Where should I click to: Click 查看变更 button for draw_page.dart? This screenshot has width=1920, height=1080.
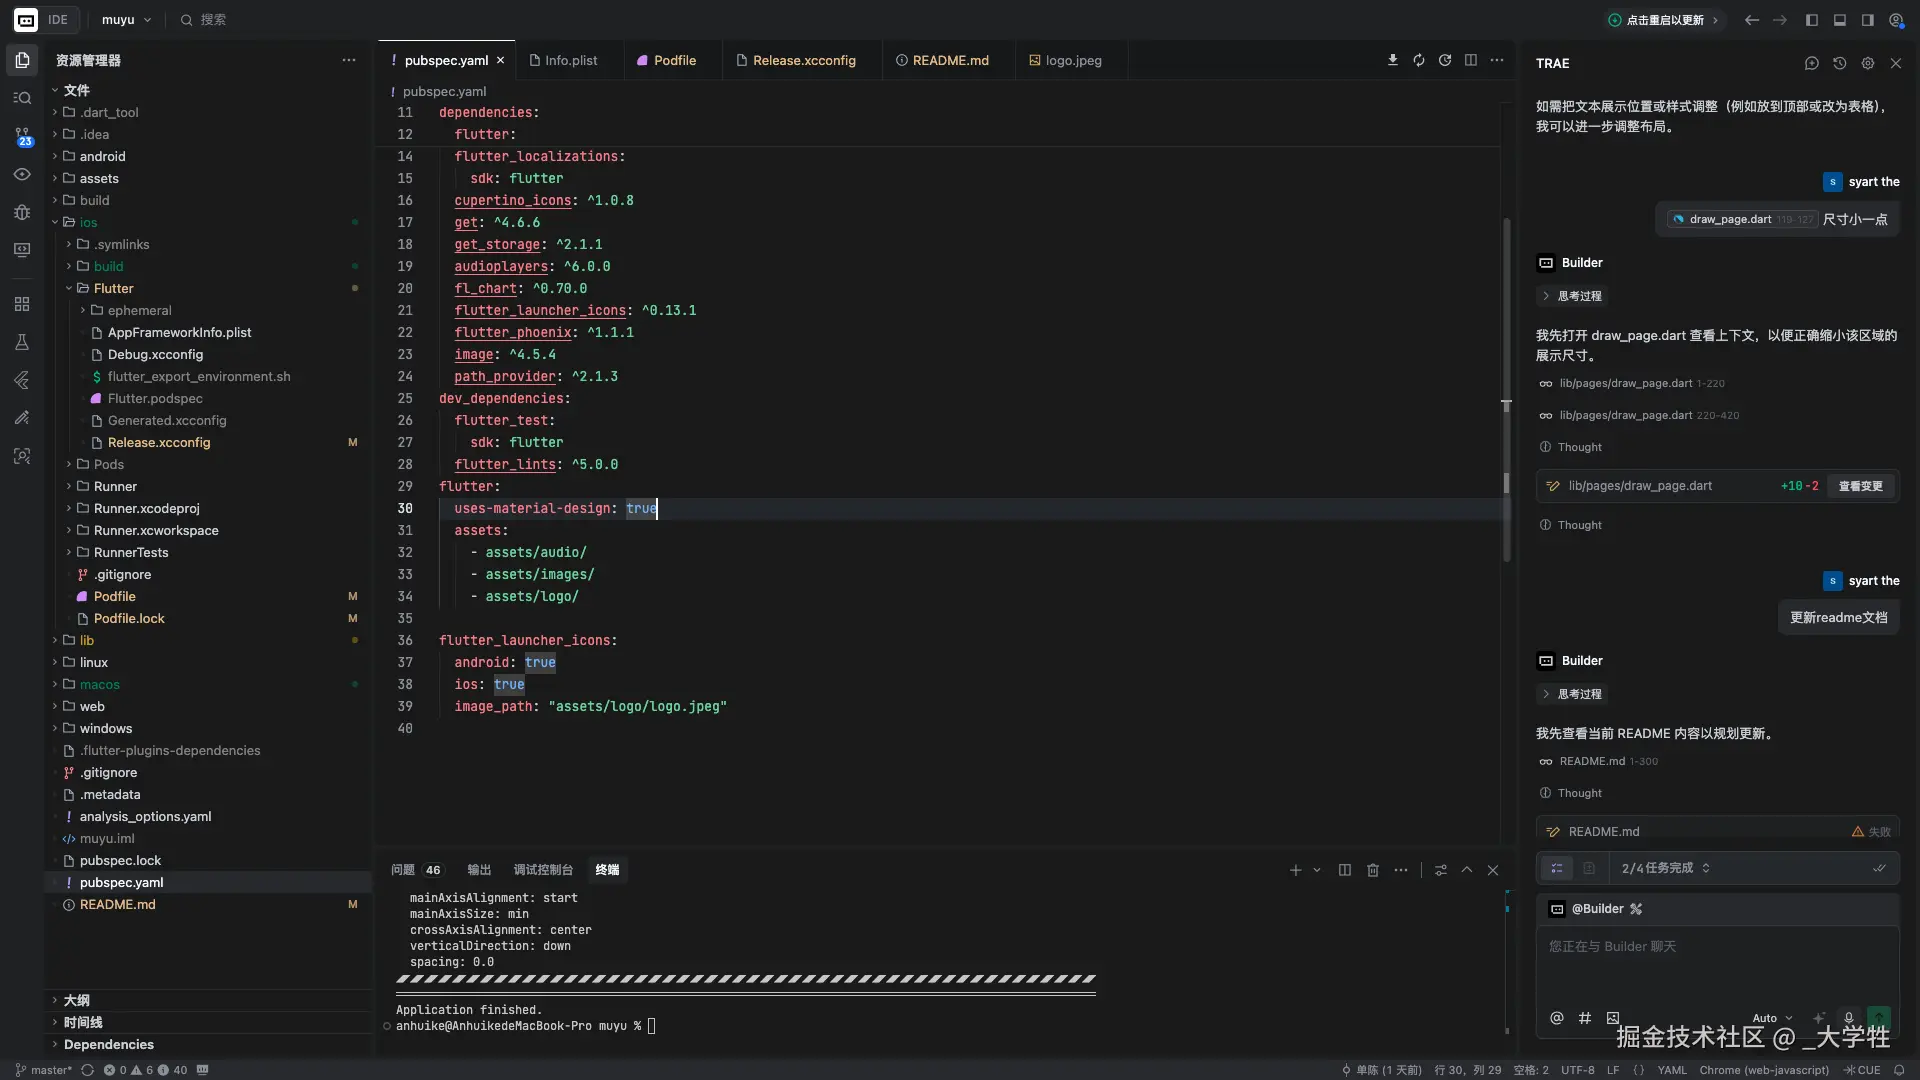coord(1860,486)
